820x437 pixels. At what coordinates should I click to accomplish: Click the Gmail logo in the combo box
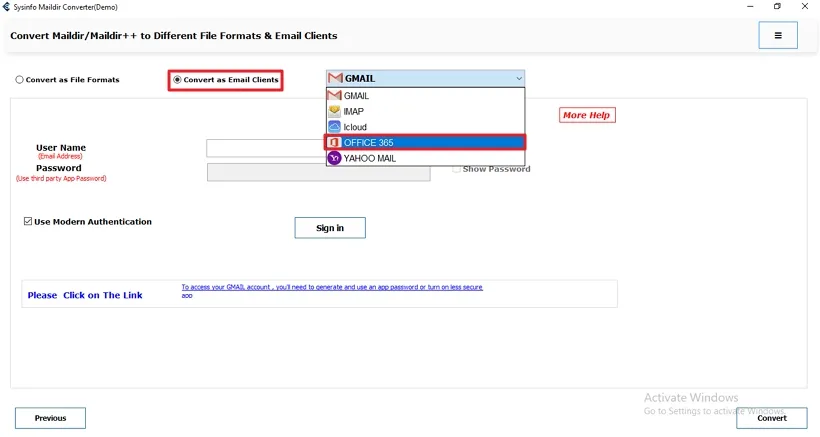point(335,78)
